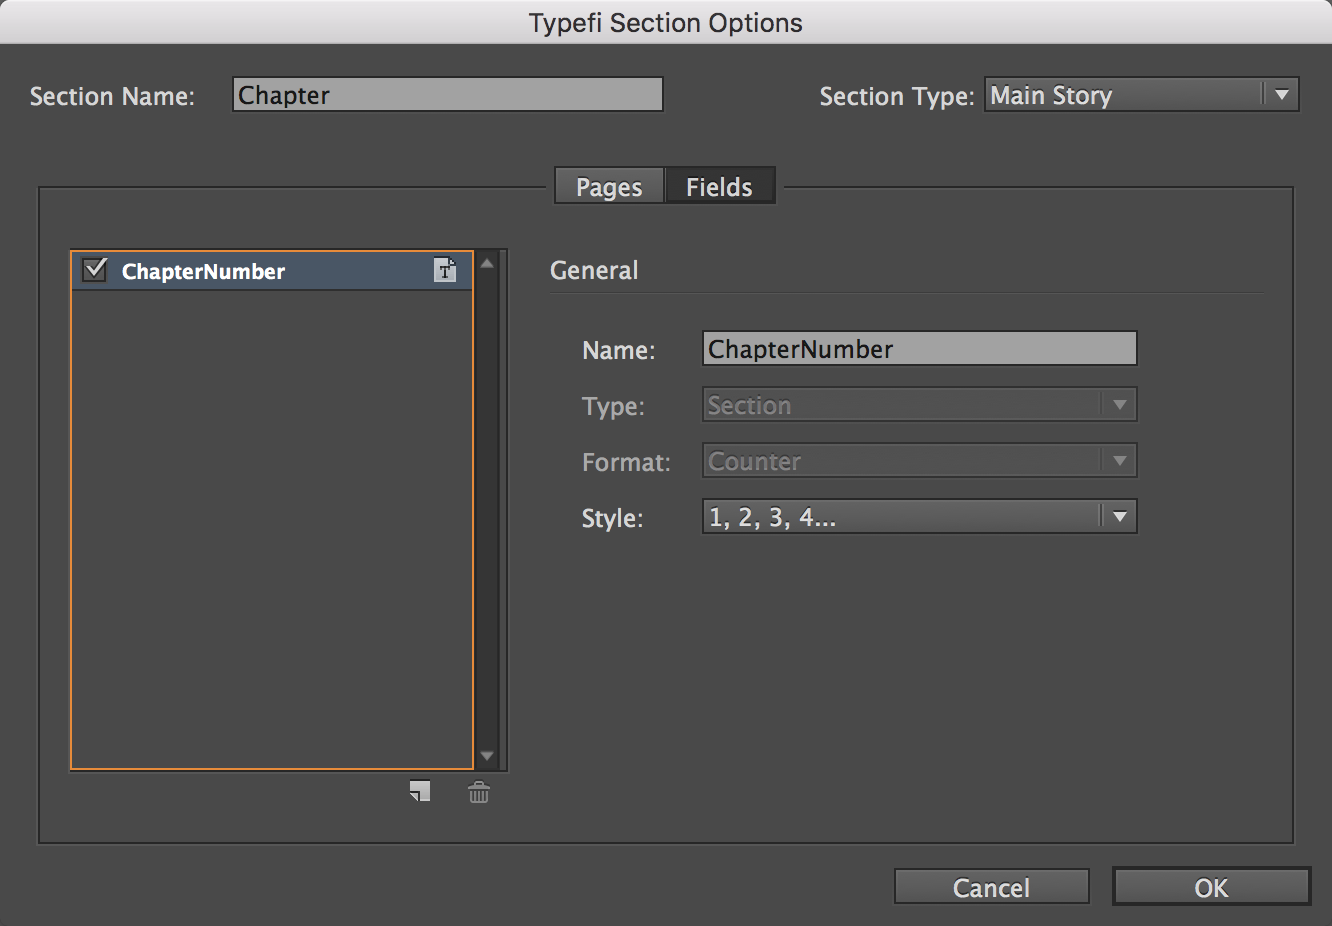Switch to the Pages tab
Viewport: 1332px width, 926px height.
[609, 187]
